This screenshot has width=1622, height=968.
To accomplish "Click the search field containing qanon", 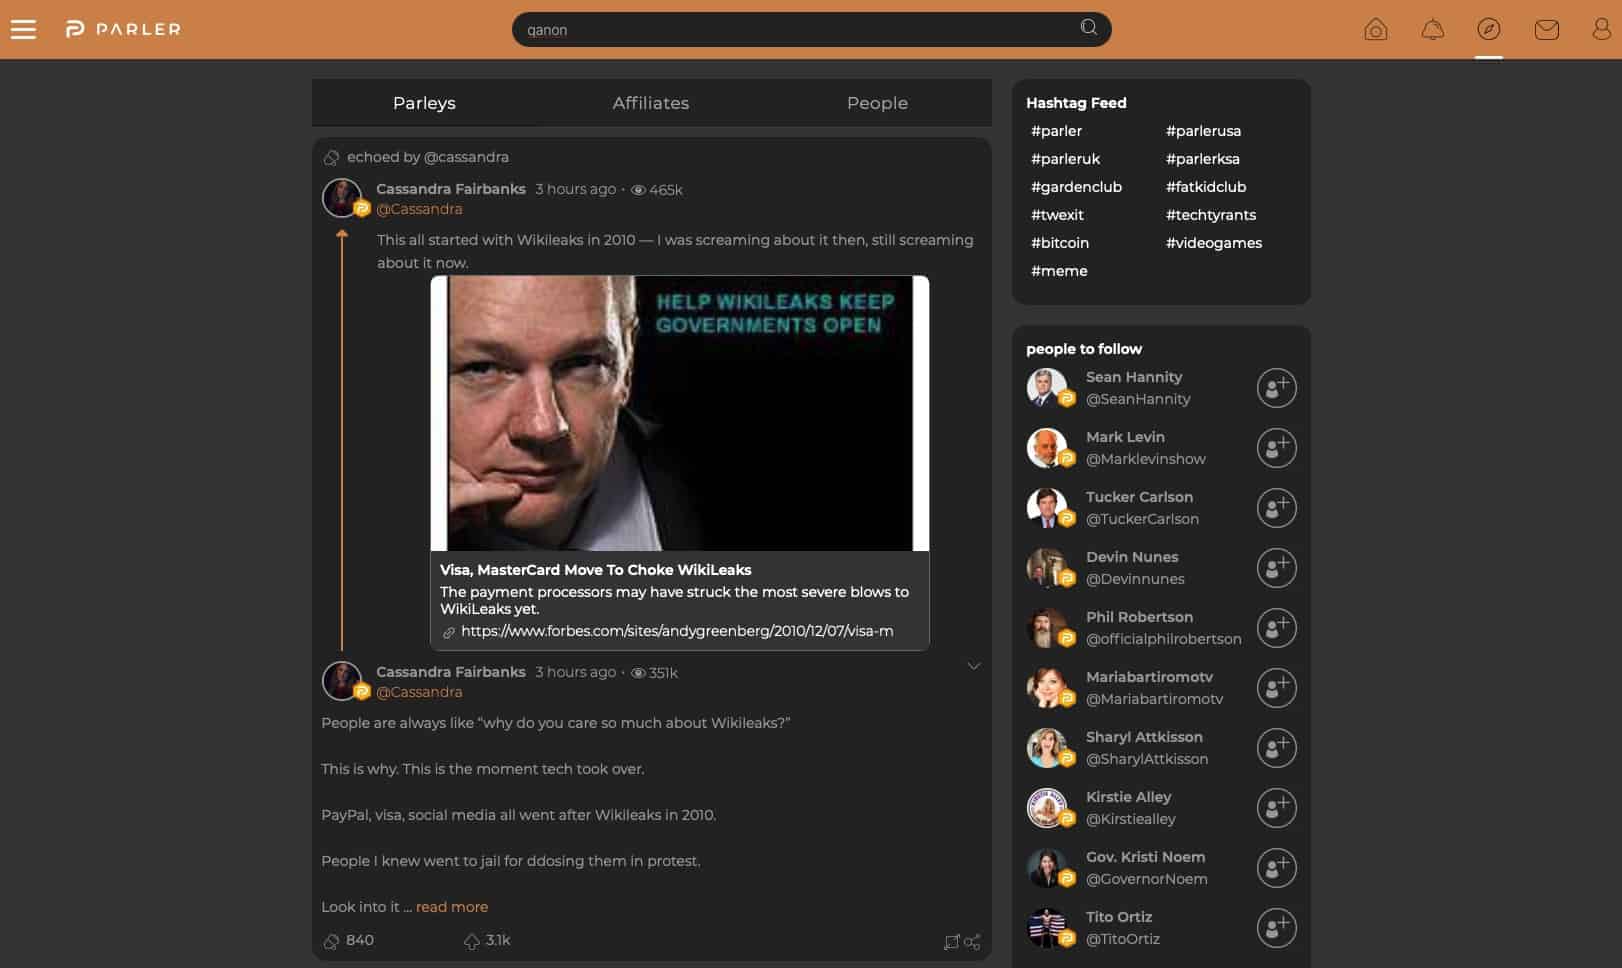I will (x=811, y=29).
